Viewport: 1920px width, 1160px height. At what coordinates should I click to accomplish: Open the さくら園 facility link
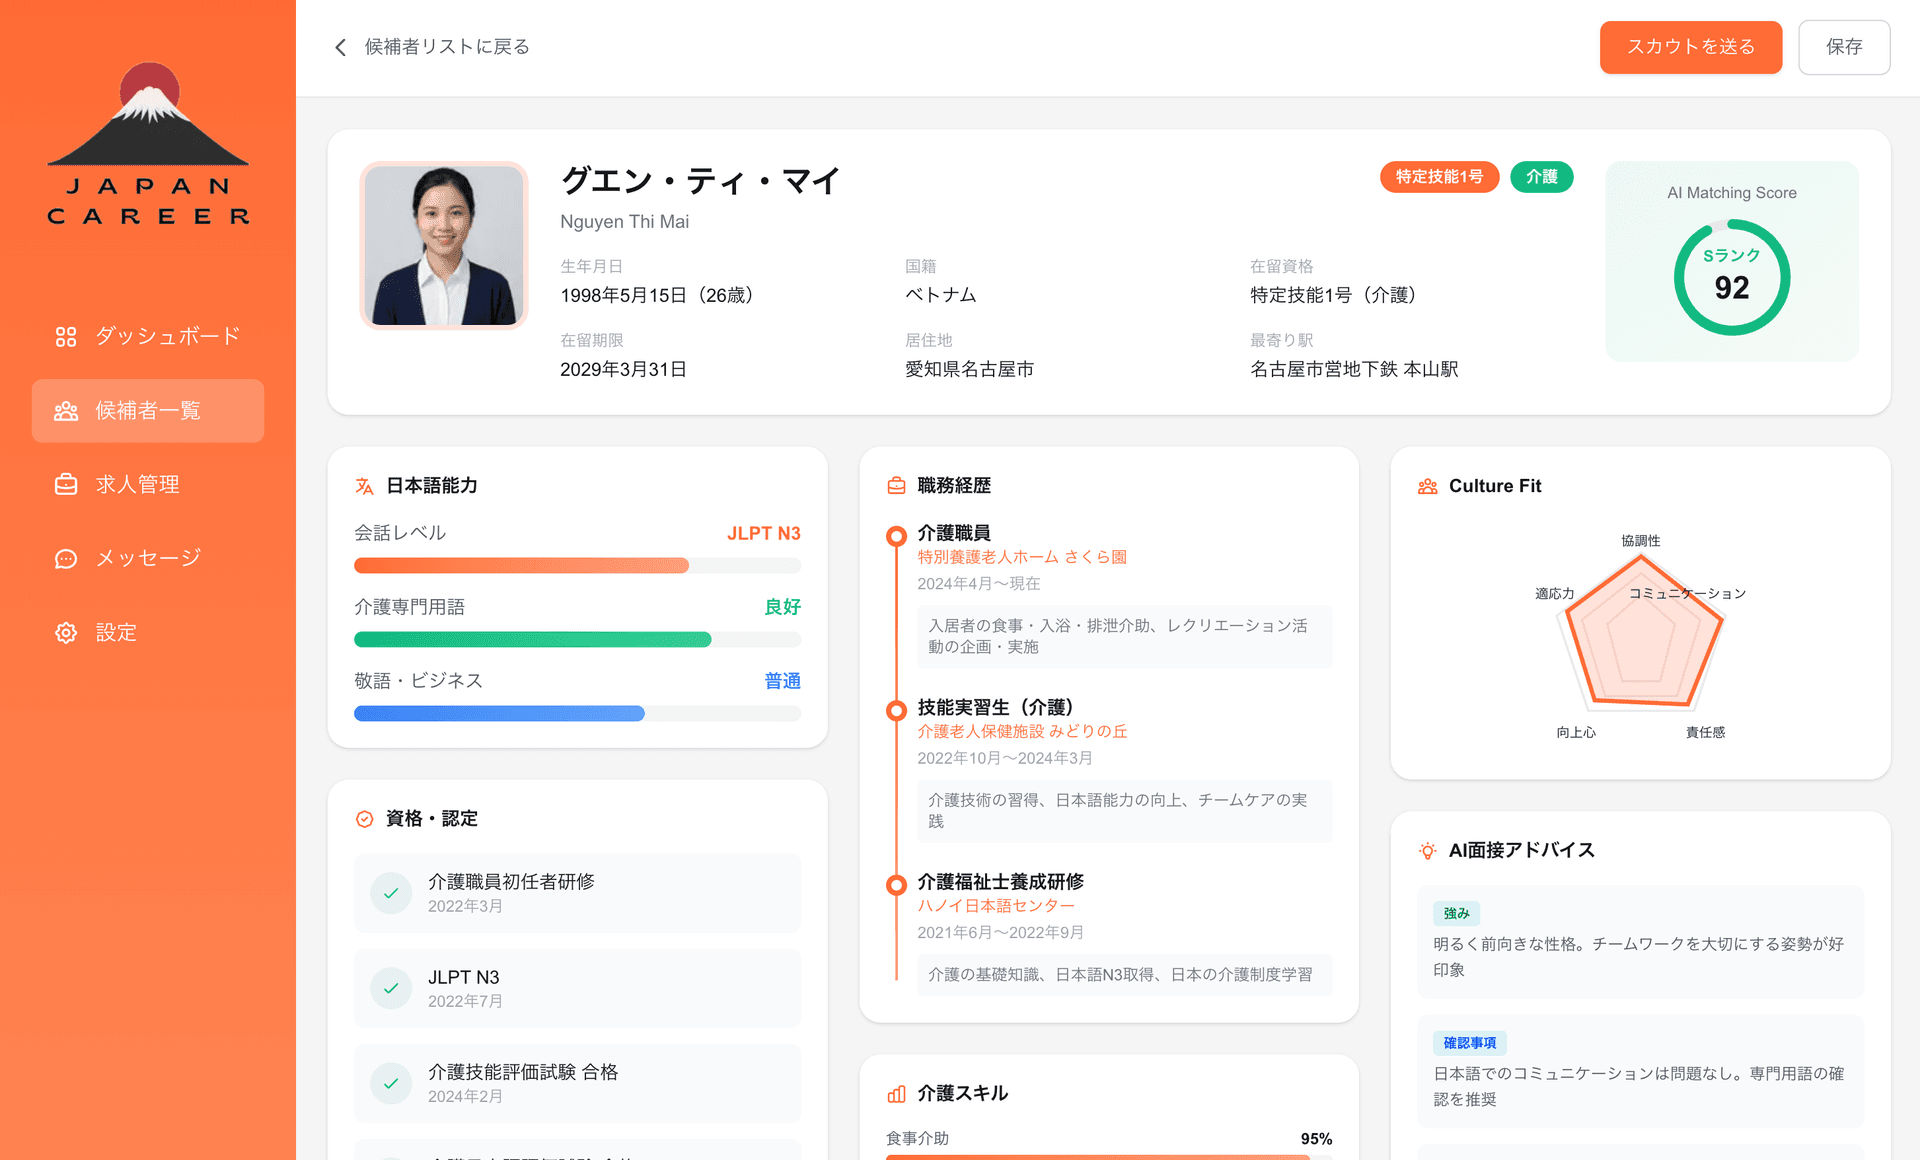click(1022, 557)
